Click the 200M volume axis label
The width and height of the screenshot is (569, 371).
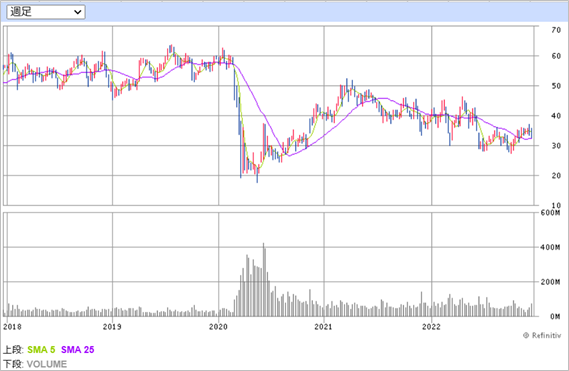[550, 282]
